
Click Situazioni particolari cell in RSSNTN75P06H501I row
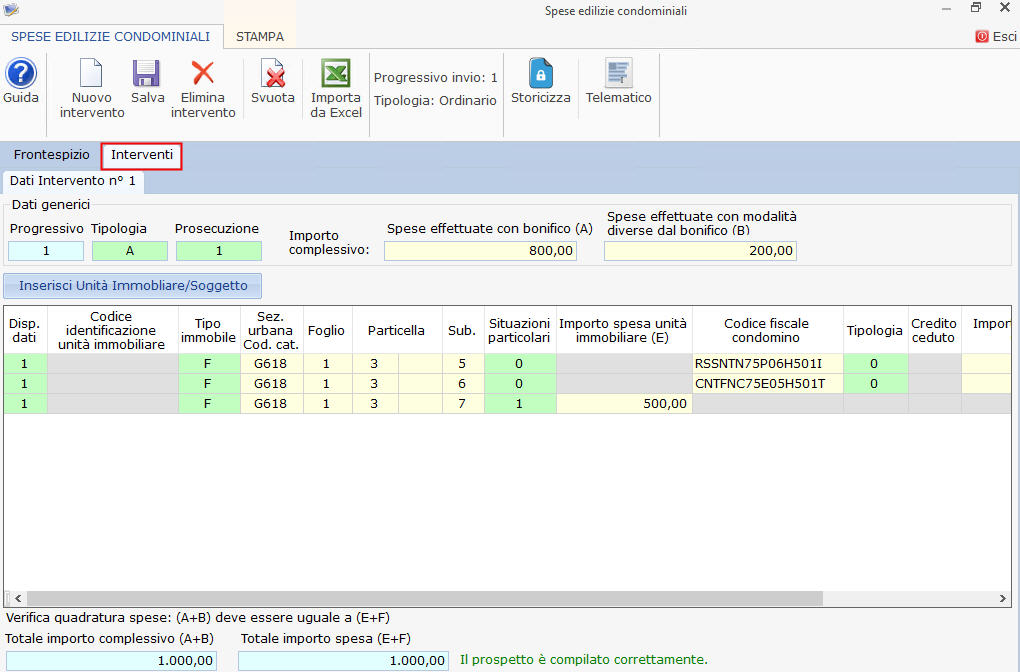[x=519, y=364]
